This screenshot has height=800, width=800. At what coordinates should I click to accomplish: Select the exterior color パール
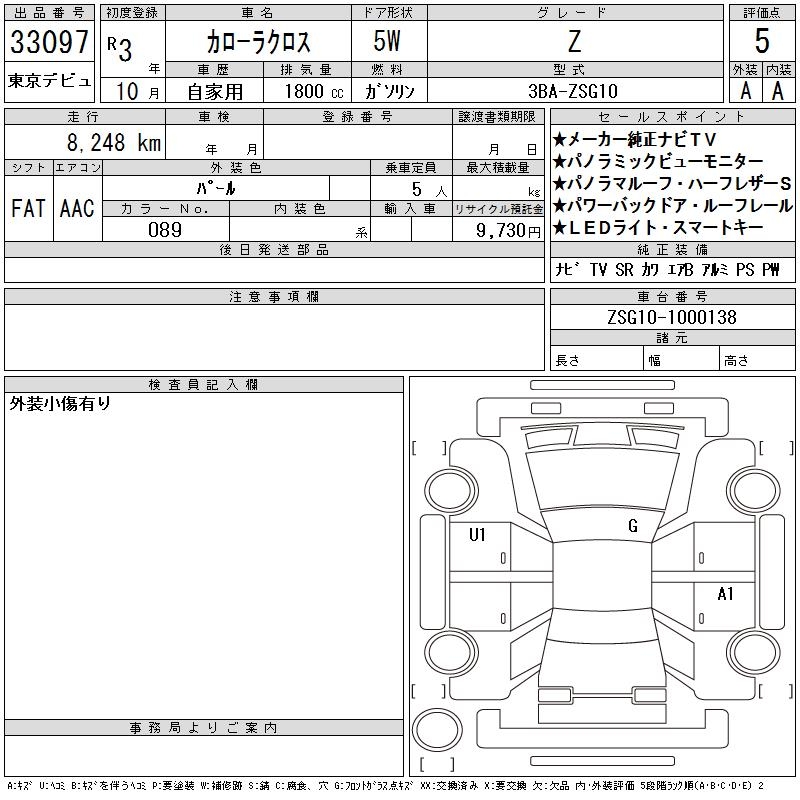click(216, 188)
